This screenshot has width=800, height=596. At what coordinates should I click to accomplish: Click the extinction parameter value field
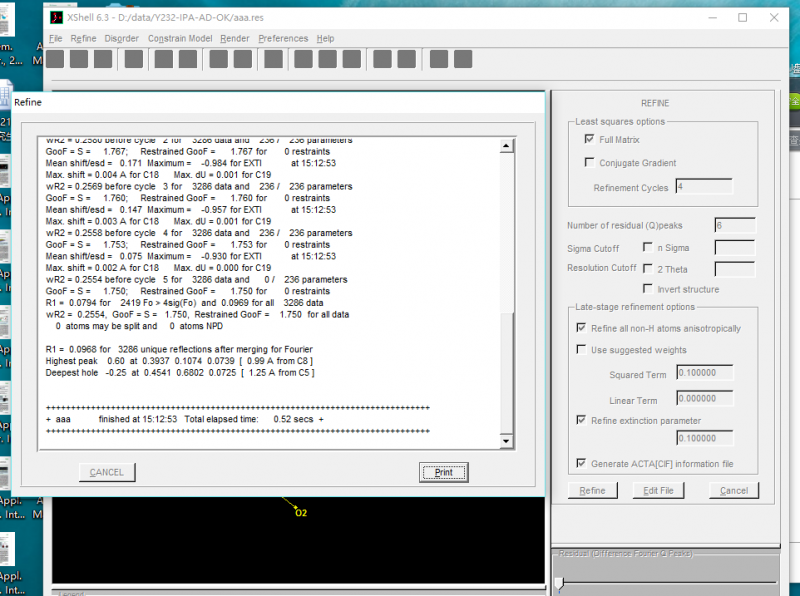coord(705,438)
